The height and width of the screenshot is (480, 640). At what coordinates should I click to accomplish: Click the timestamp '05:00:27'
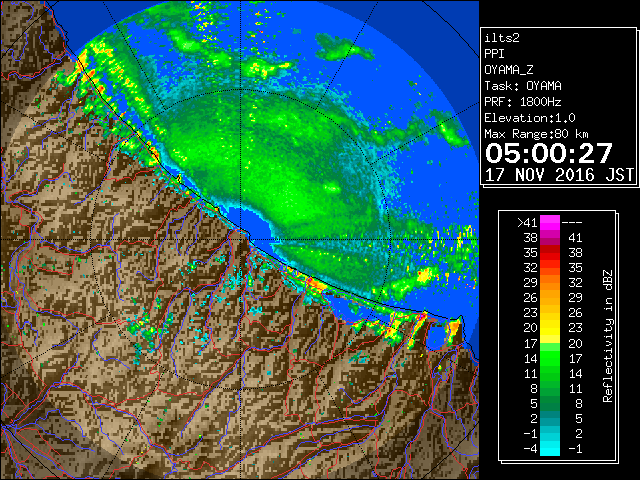pyautogui.click(x=549, y=153)
